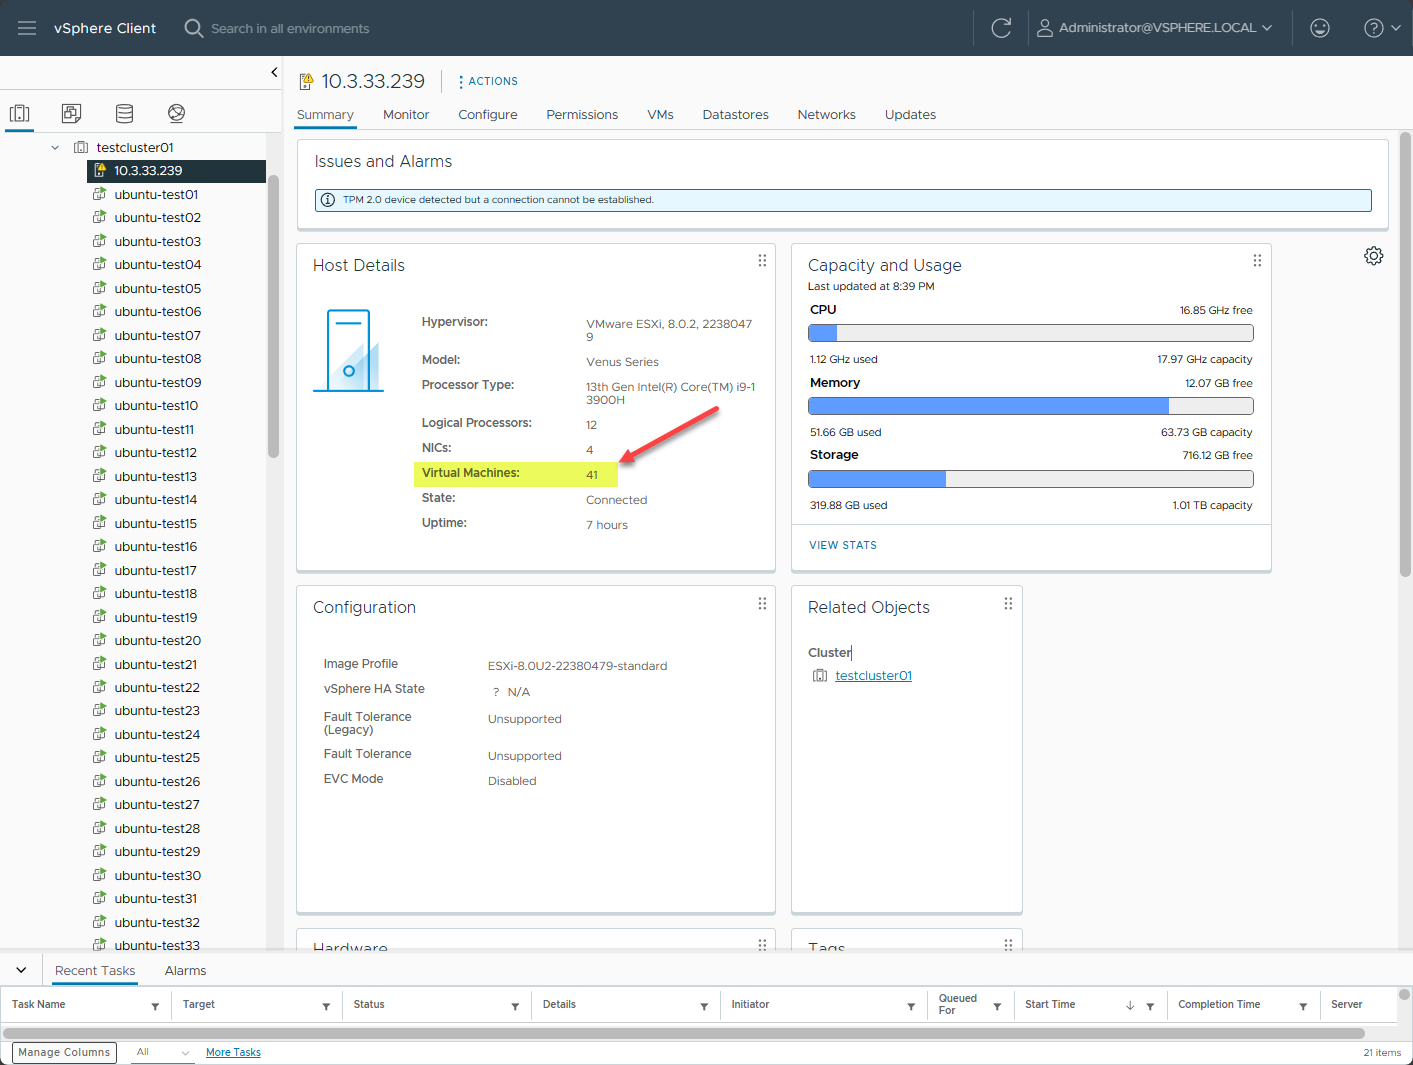The image size is (1413, 1065).
Task: Collapse the left navigation sidebar
Action: 274,72
